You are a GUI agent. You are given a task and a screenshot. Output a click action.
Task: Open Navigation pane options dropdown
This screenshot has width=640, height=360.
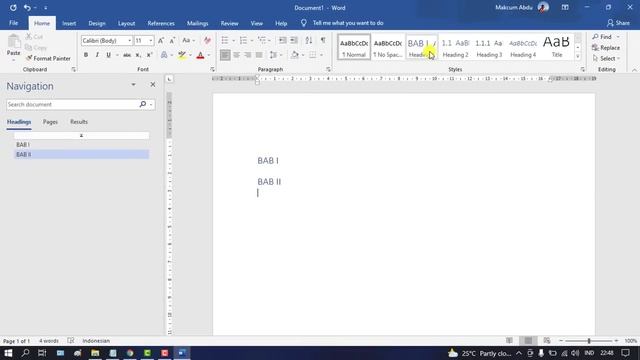pyautogui.click(x=133, y=84)
